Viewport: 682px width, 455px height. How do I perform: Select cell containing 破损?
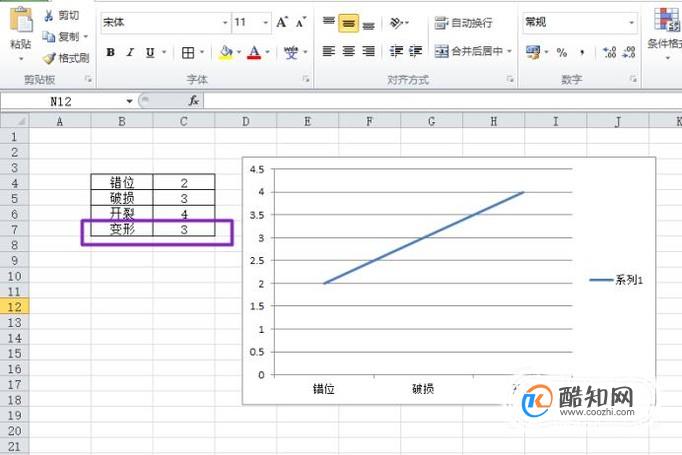tap(122, 198)
